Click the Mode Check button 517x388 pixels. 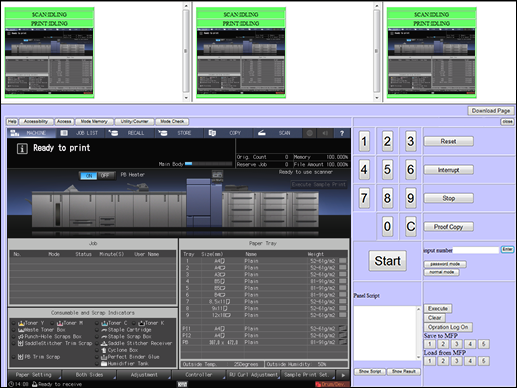(172, 122)
